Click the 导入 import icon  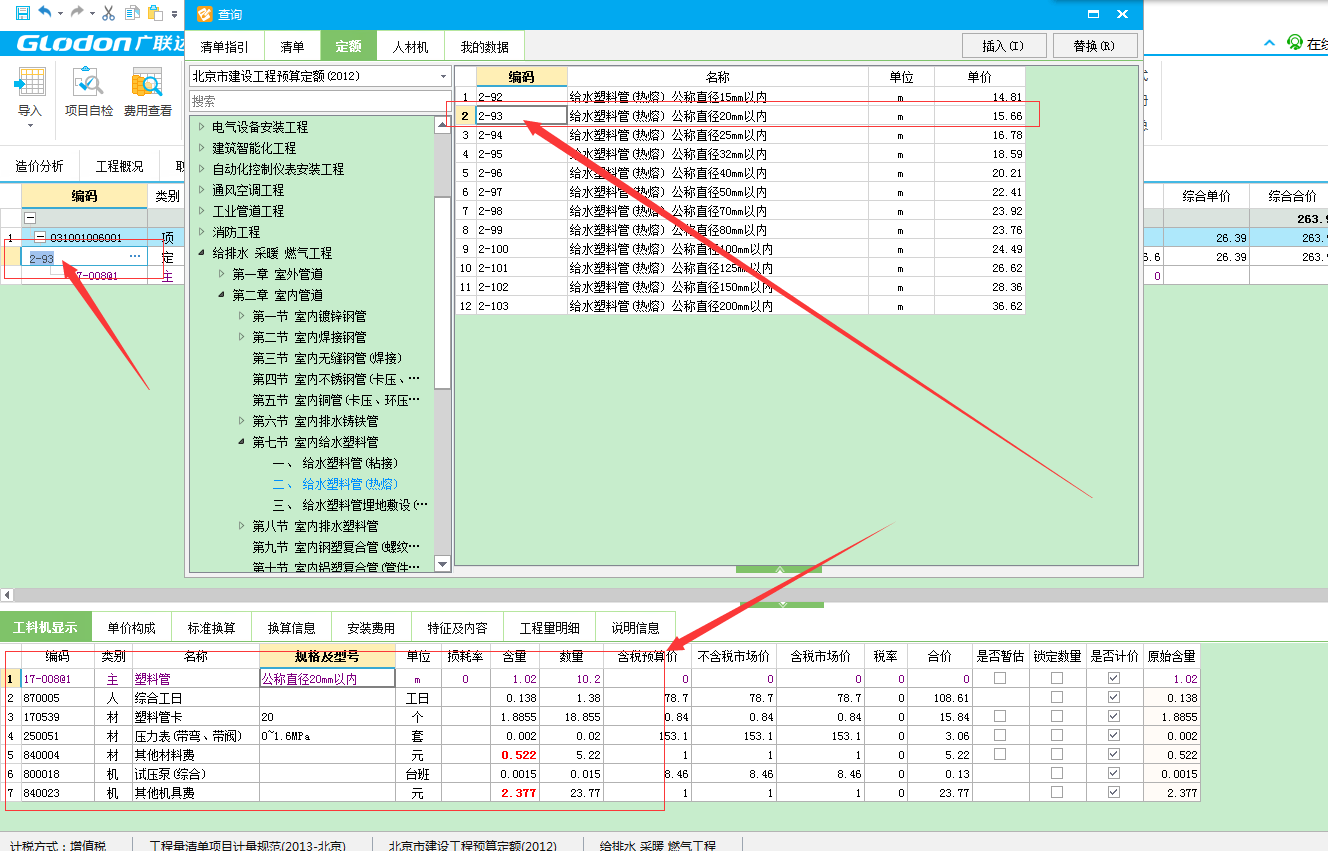point(30,83)
